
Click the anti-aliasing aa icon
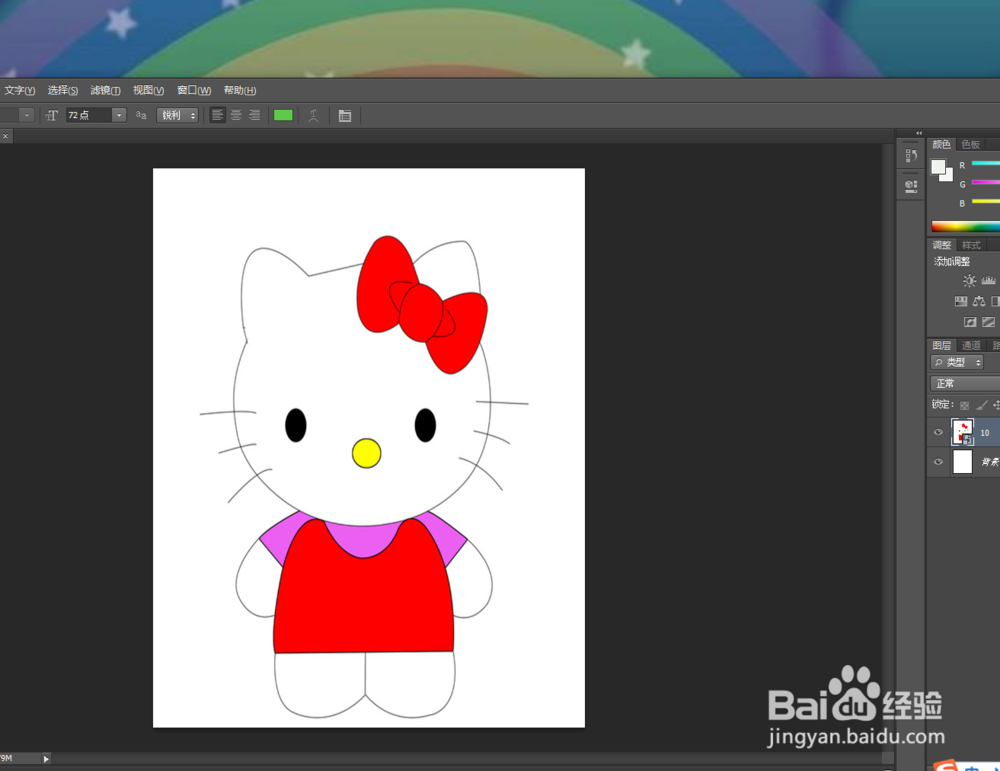(141, 115)
